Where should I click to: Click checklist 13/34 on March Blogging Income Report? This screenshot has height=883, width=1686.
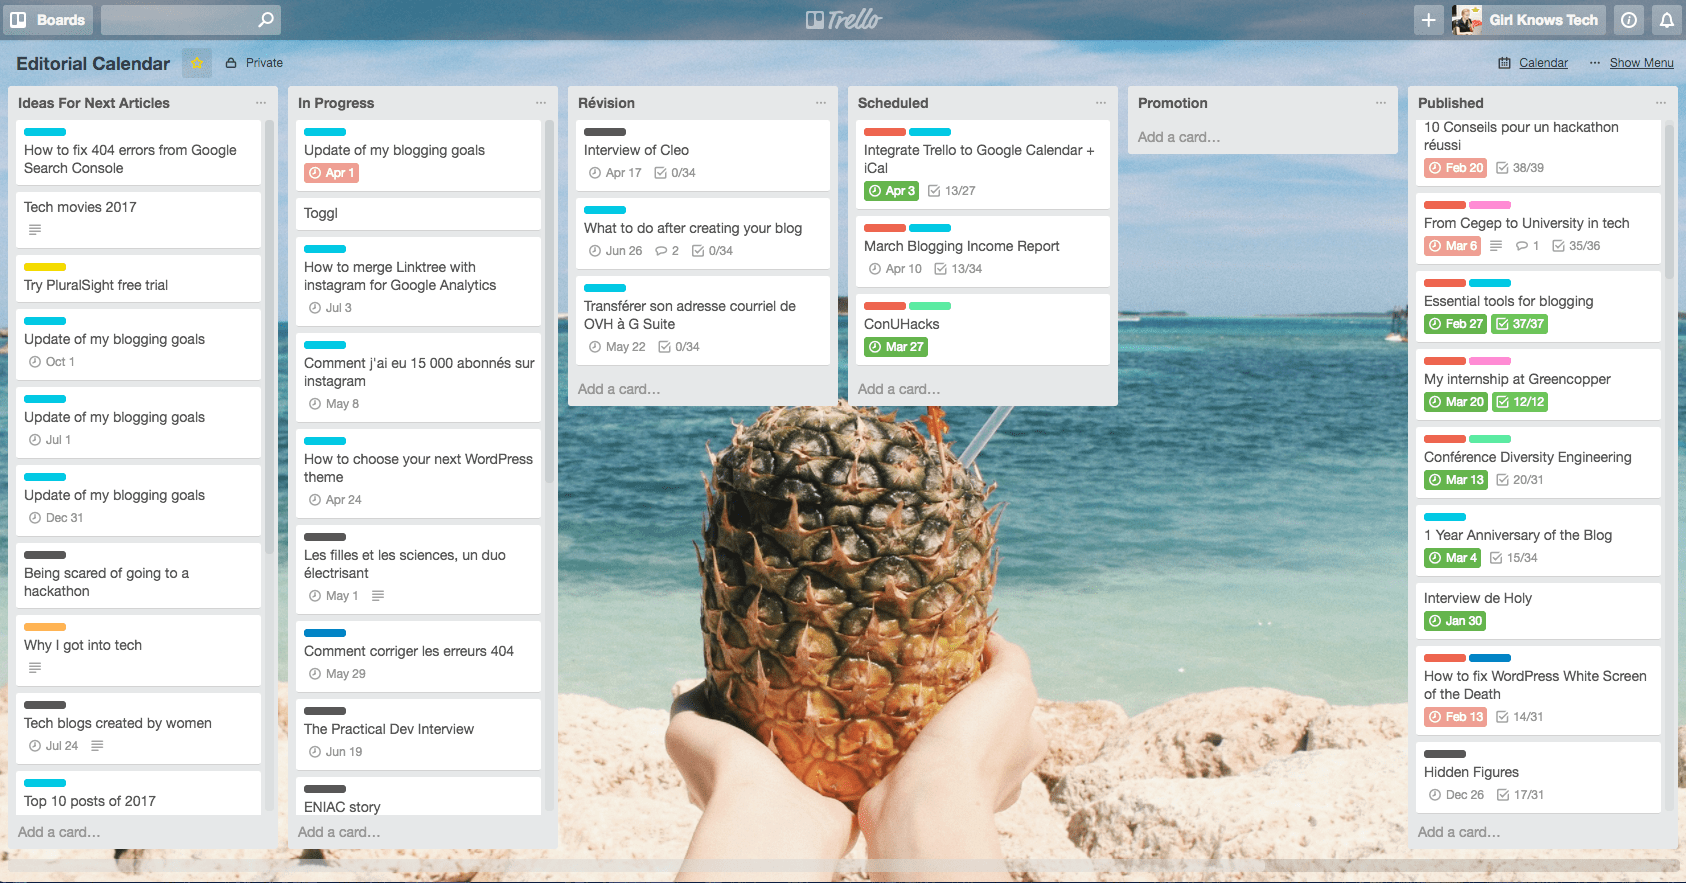pyautogui.click(x=958, y=269)
